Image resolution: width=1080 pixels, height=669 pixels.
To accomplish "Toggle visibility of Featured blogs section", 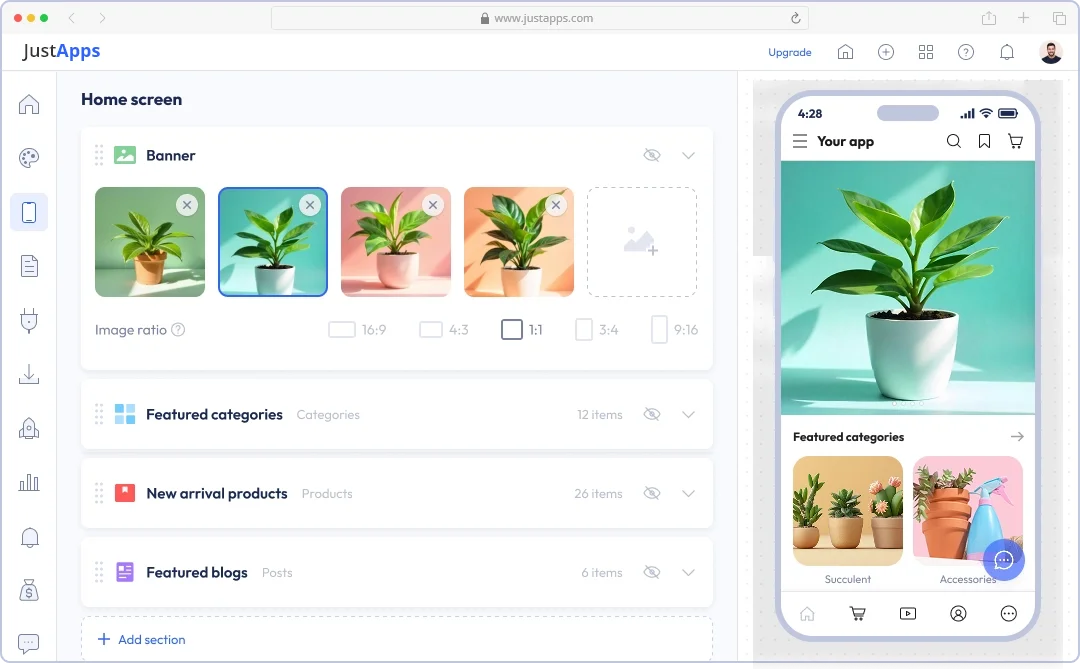I will tap(652, 573).
